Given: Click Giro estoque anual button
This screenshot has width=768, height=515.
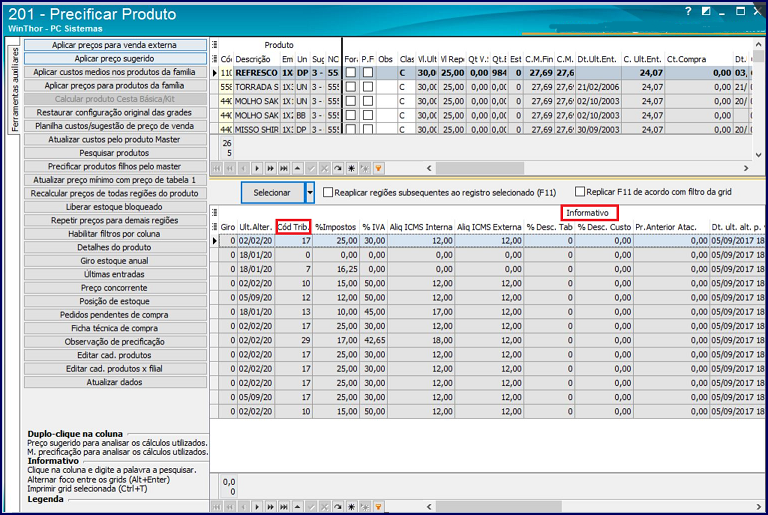Looking at the screenshot, I should [x=116, y=261].
